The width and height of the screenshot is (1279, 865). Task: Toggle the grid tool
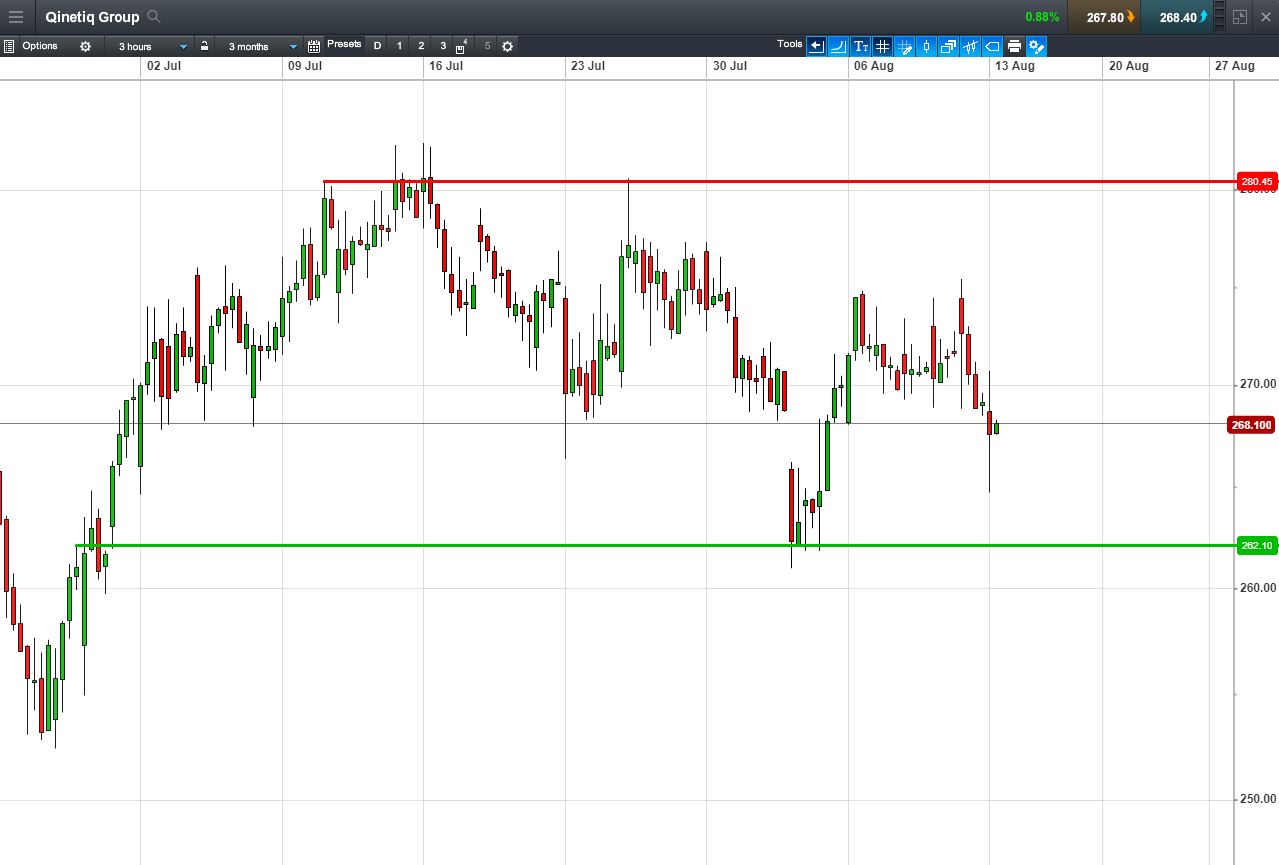(x=882, y=46)
